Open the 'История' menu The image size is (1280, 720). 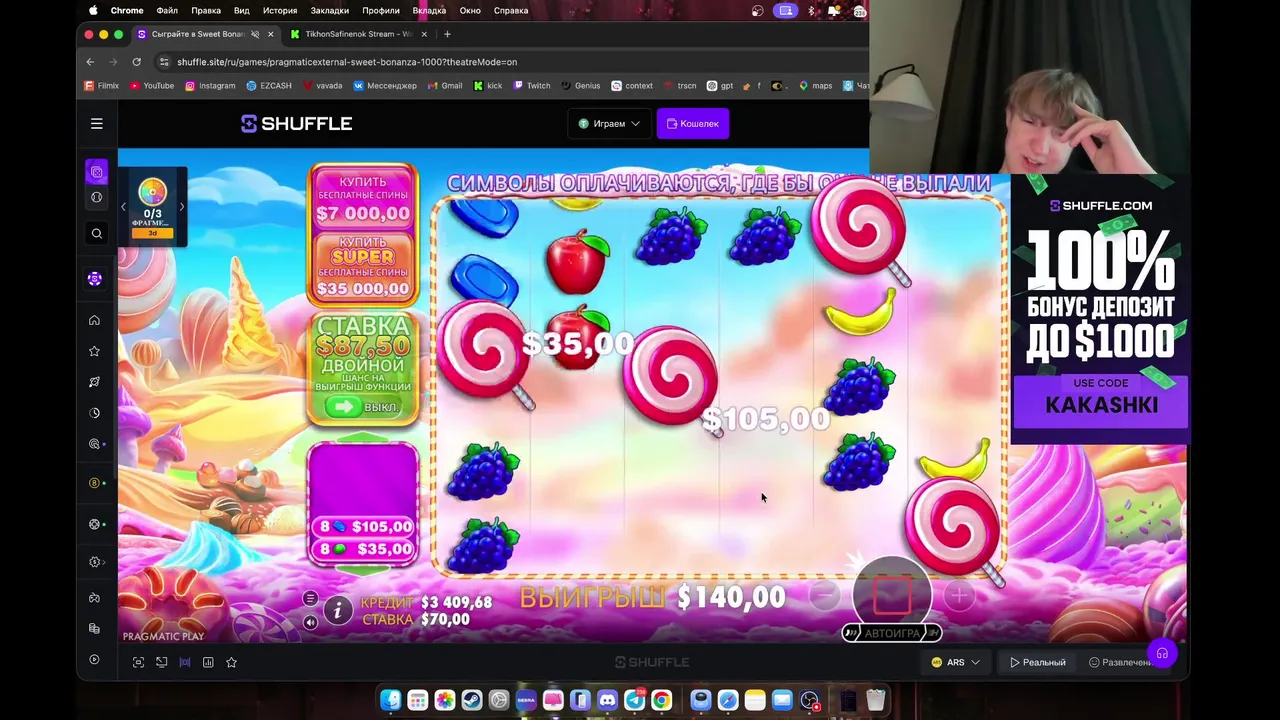coord(280,10)
